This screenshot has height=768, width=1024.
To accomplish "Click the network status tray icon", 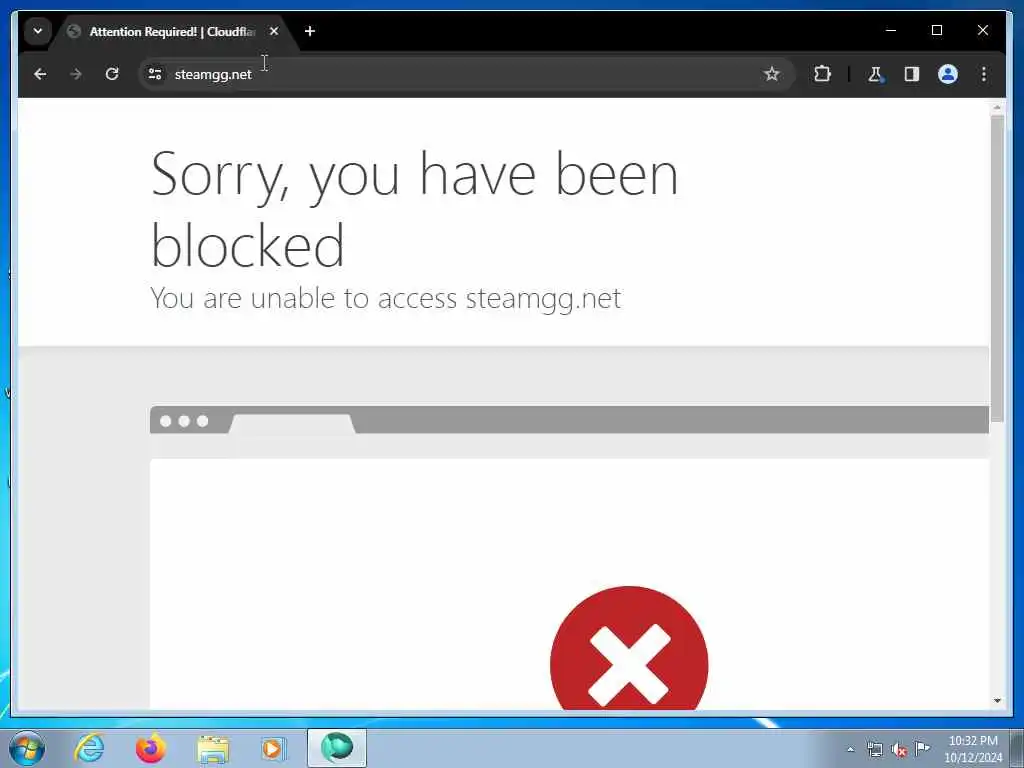I will [x=874, y=750].
